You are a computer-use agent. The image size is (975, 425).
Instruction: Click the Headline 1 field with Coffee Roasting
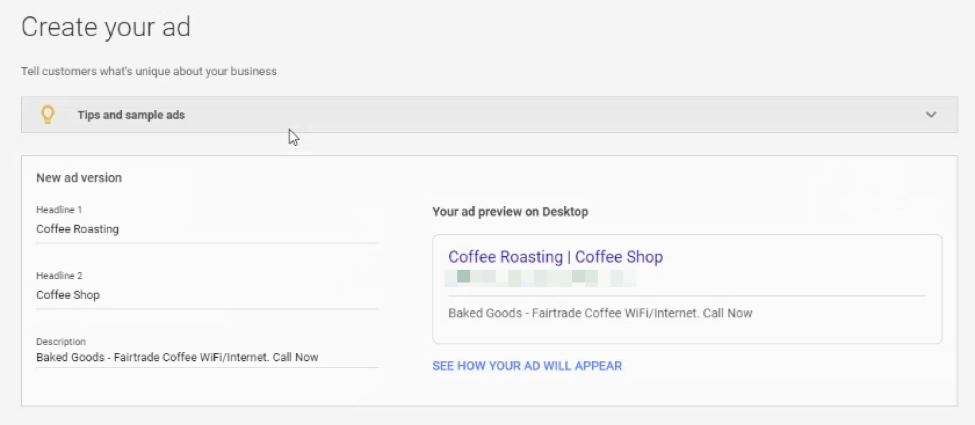206,229
